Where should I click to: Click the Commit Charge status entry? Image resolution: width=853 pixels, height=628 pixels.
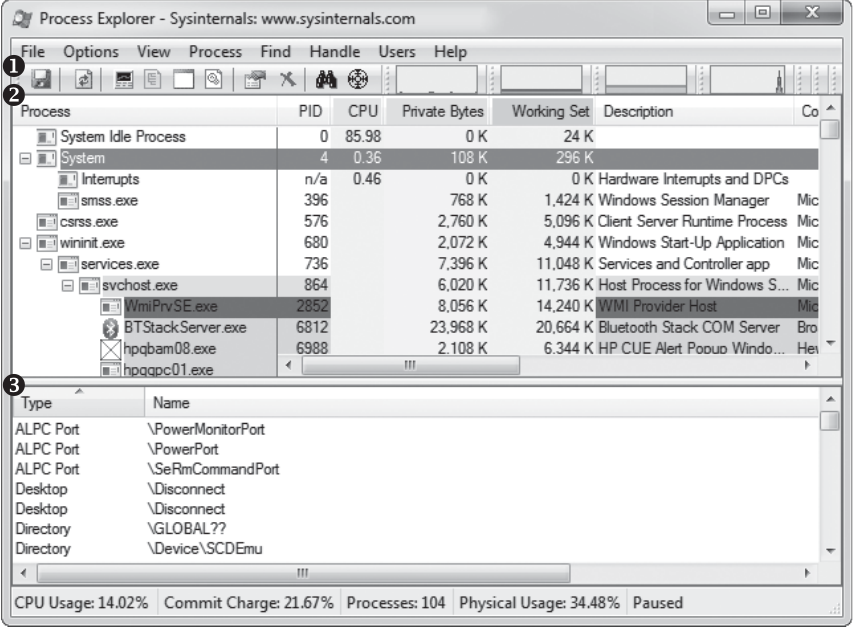click(249, 603)
